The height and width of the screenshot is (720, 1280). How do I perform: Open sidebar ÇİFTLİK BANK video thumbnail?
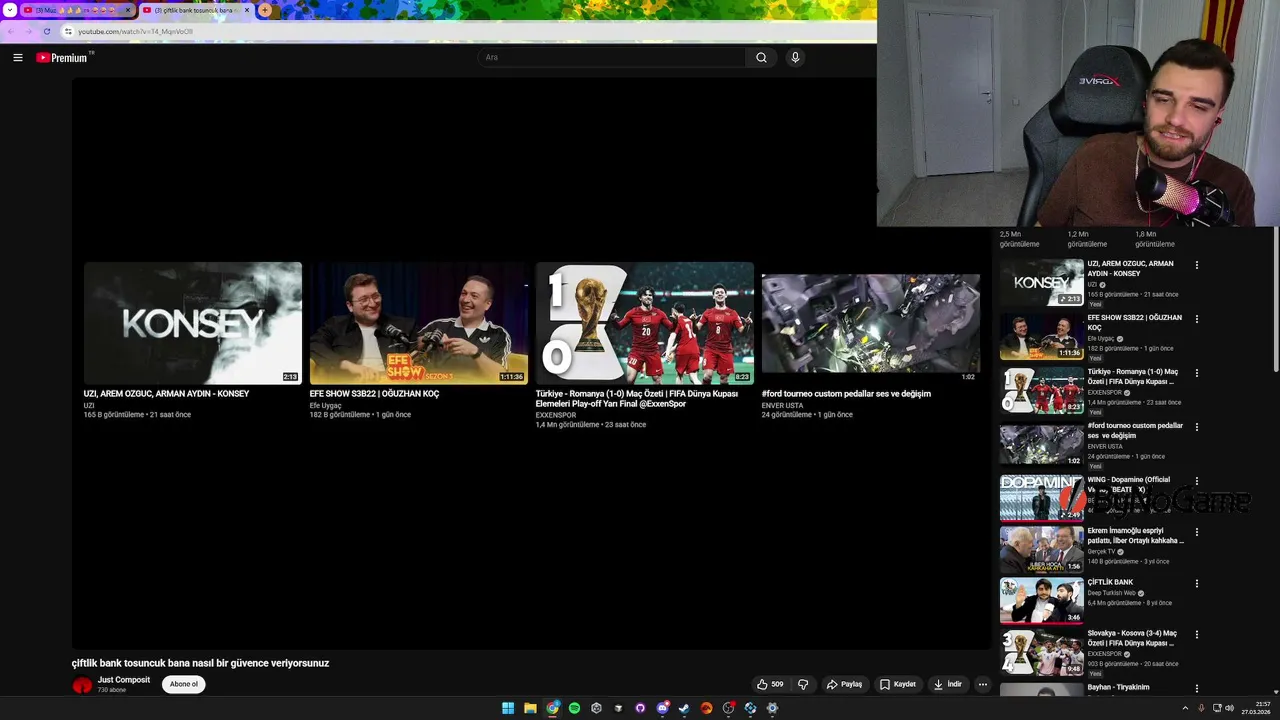click(x=1042, y=600)
